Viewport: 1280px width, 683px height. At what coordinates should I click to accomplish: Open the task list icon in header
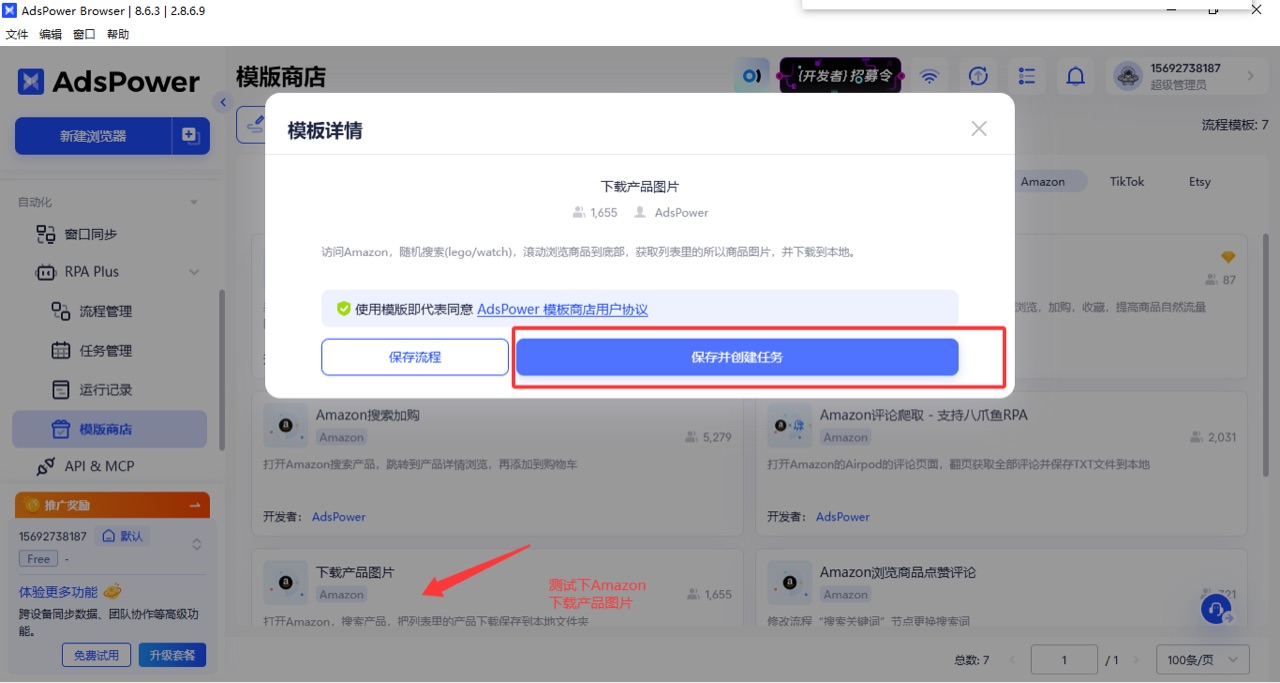click(x=1027, y=76)
